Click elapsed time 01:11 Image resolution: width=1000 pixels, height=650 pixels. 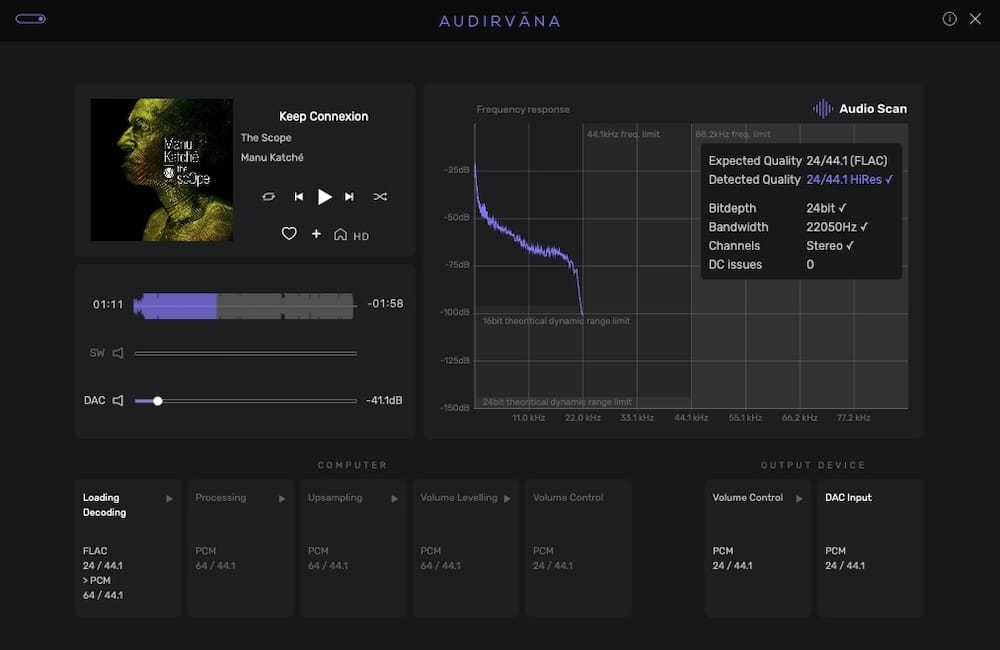108,304
